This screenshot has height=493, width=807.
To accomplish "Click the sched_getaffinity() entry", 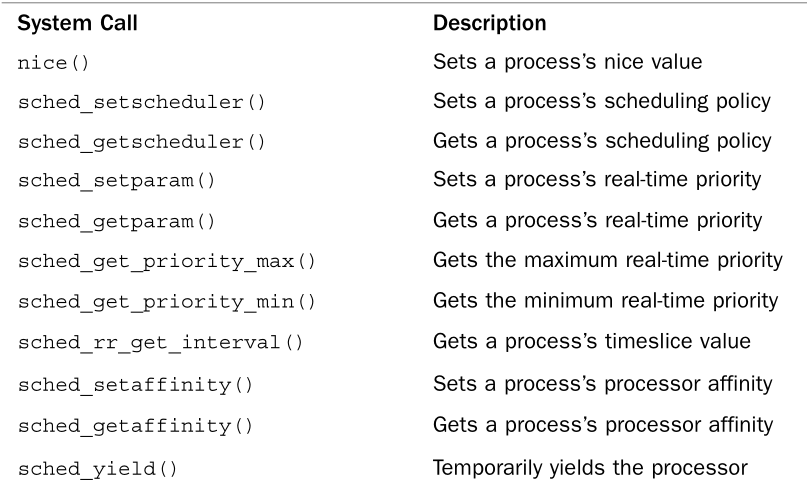I will click(x=135, y=426).
